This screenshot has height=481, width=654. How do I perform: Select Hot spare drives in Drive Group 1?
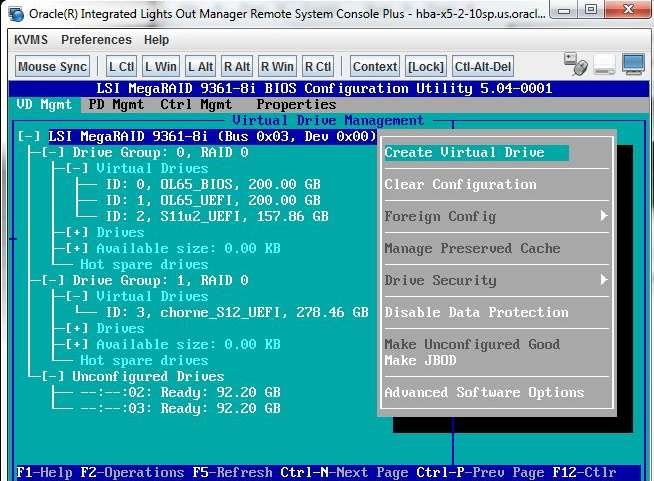[144, 360]
